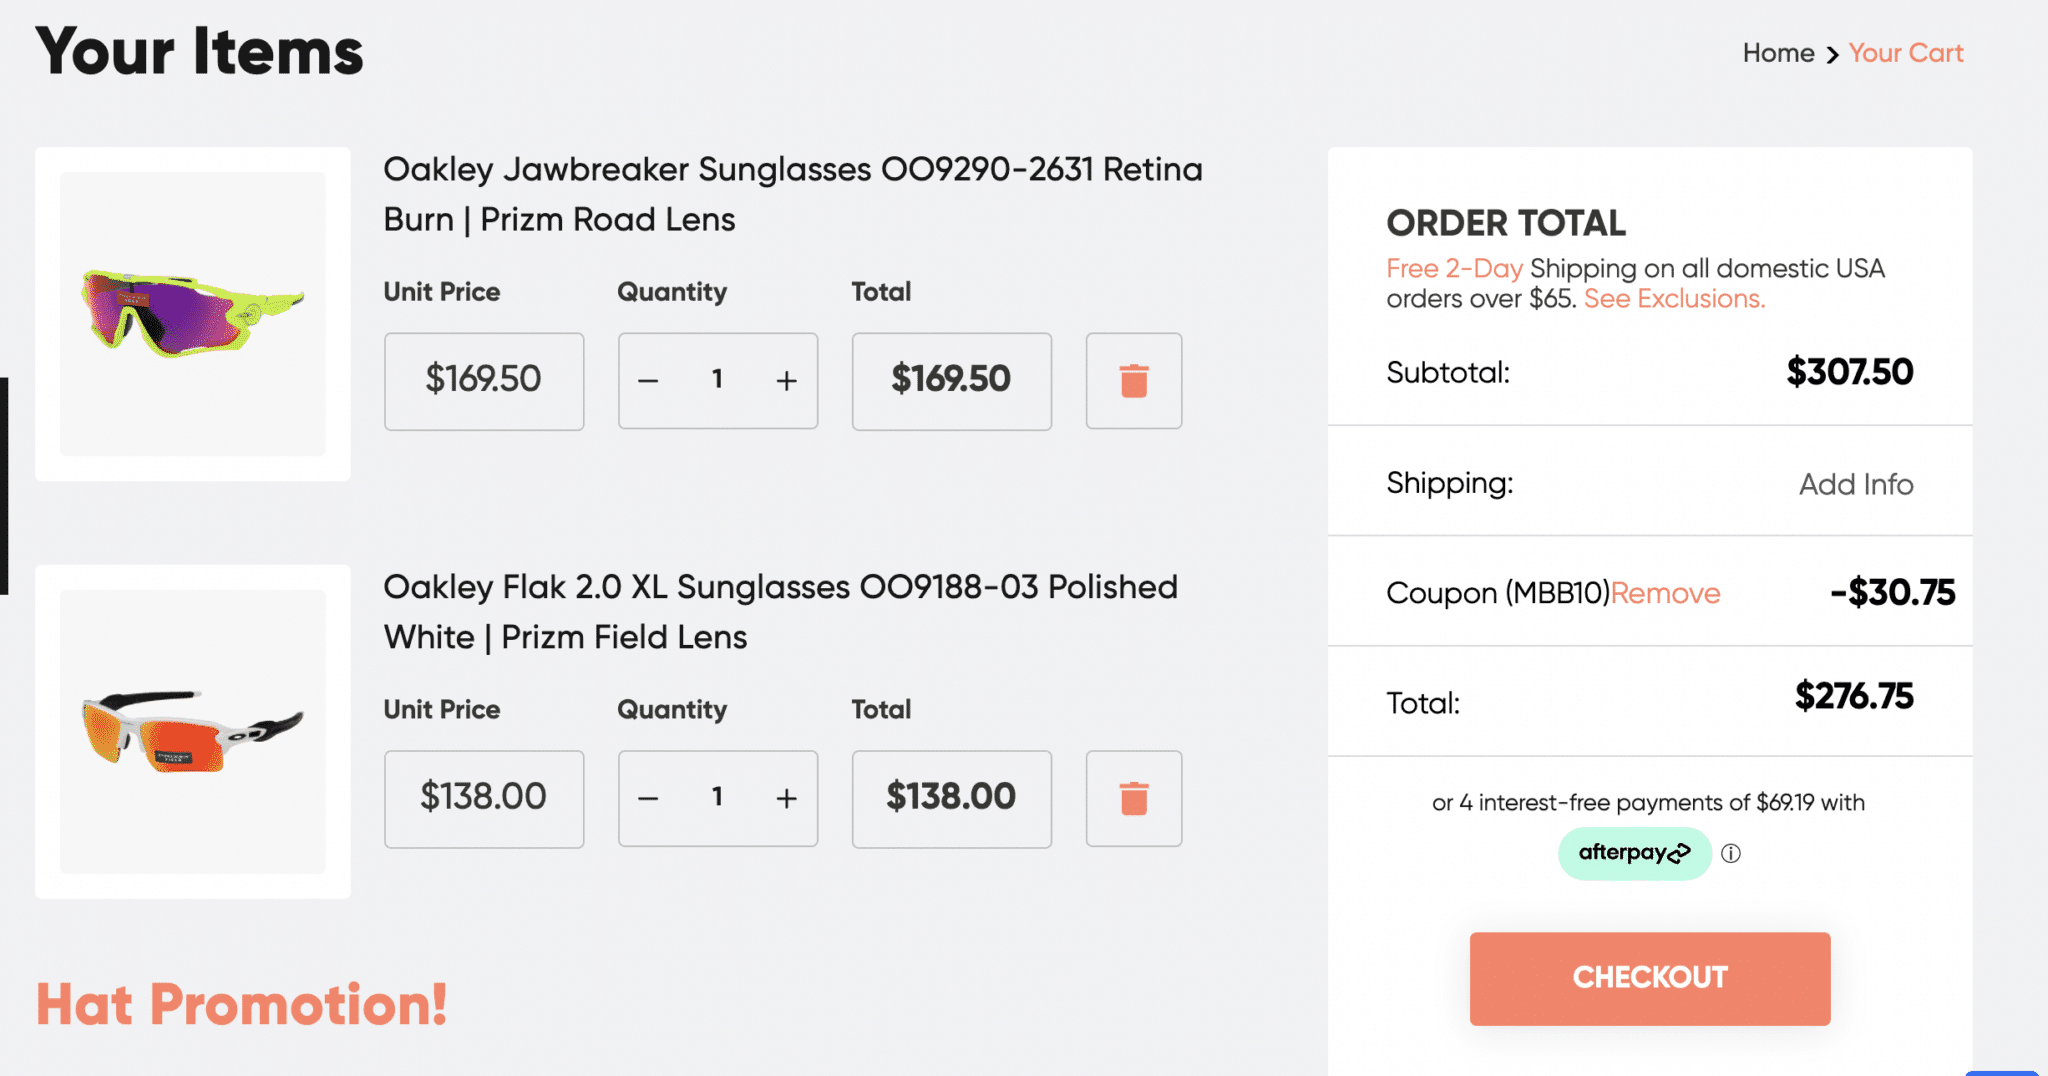The image size is (2048, 1076).
Task: Click the CHECKOUT button
Action: 1648,978
